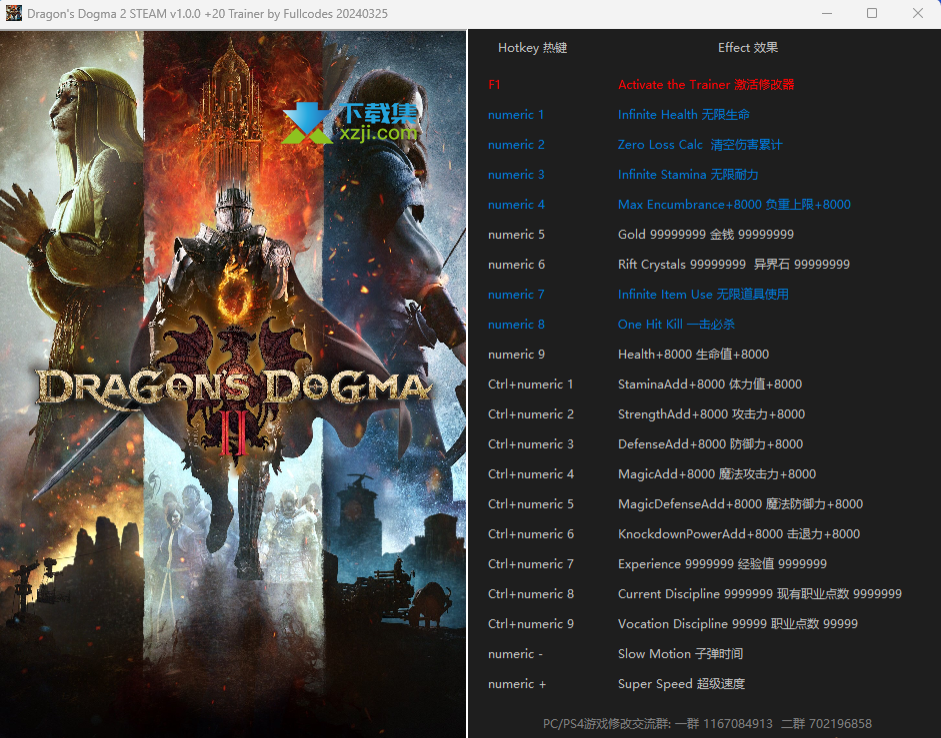This screenshot has height=738, width=941.
Task: Click the numeric 2 hotkey label
Action: (516, 145)
